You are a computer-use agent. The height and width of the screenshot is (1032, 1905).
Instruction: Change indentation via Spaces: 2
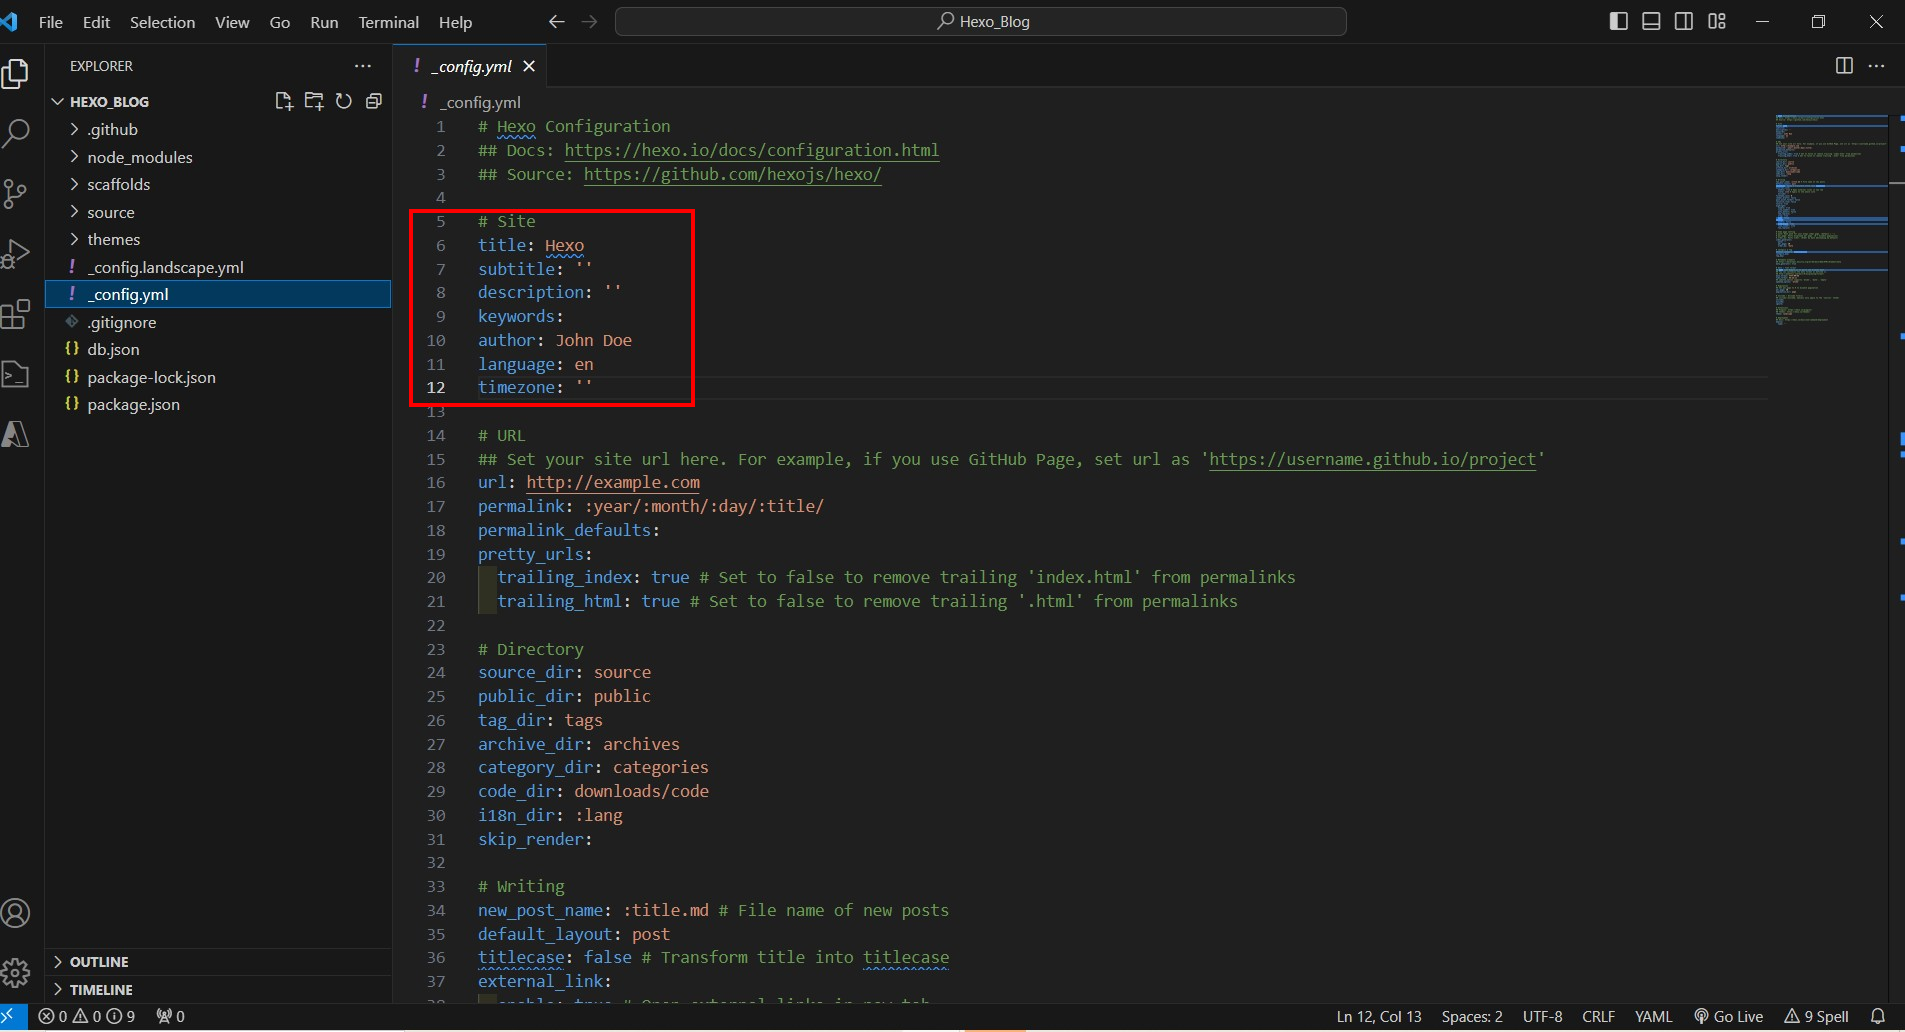pyautogui.click(x=1471, y=1017)
